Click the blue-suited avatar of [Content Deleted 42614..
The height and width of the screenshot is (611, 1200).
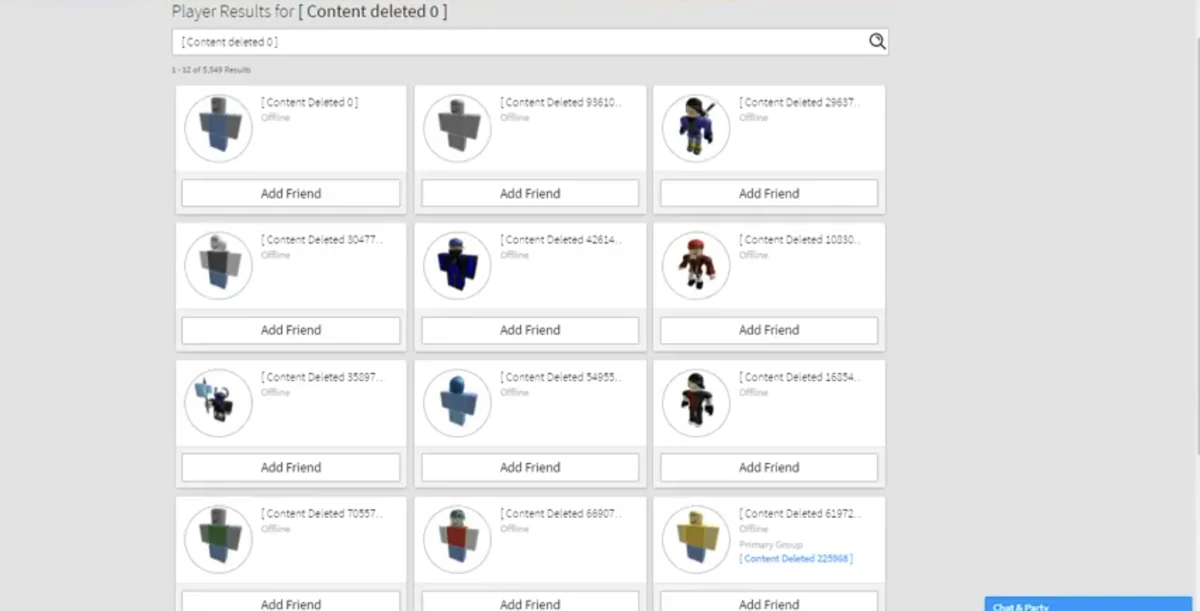tap(457, 264)
